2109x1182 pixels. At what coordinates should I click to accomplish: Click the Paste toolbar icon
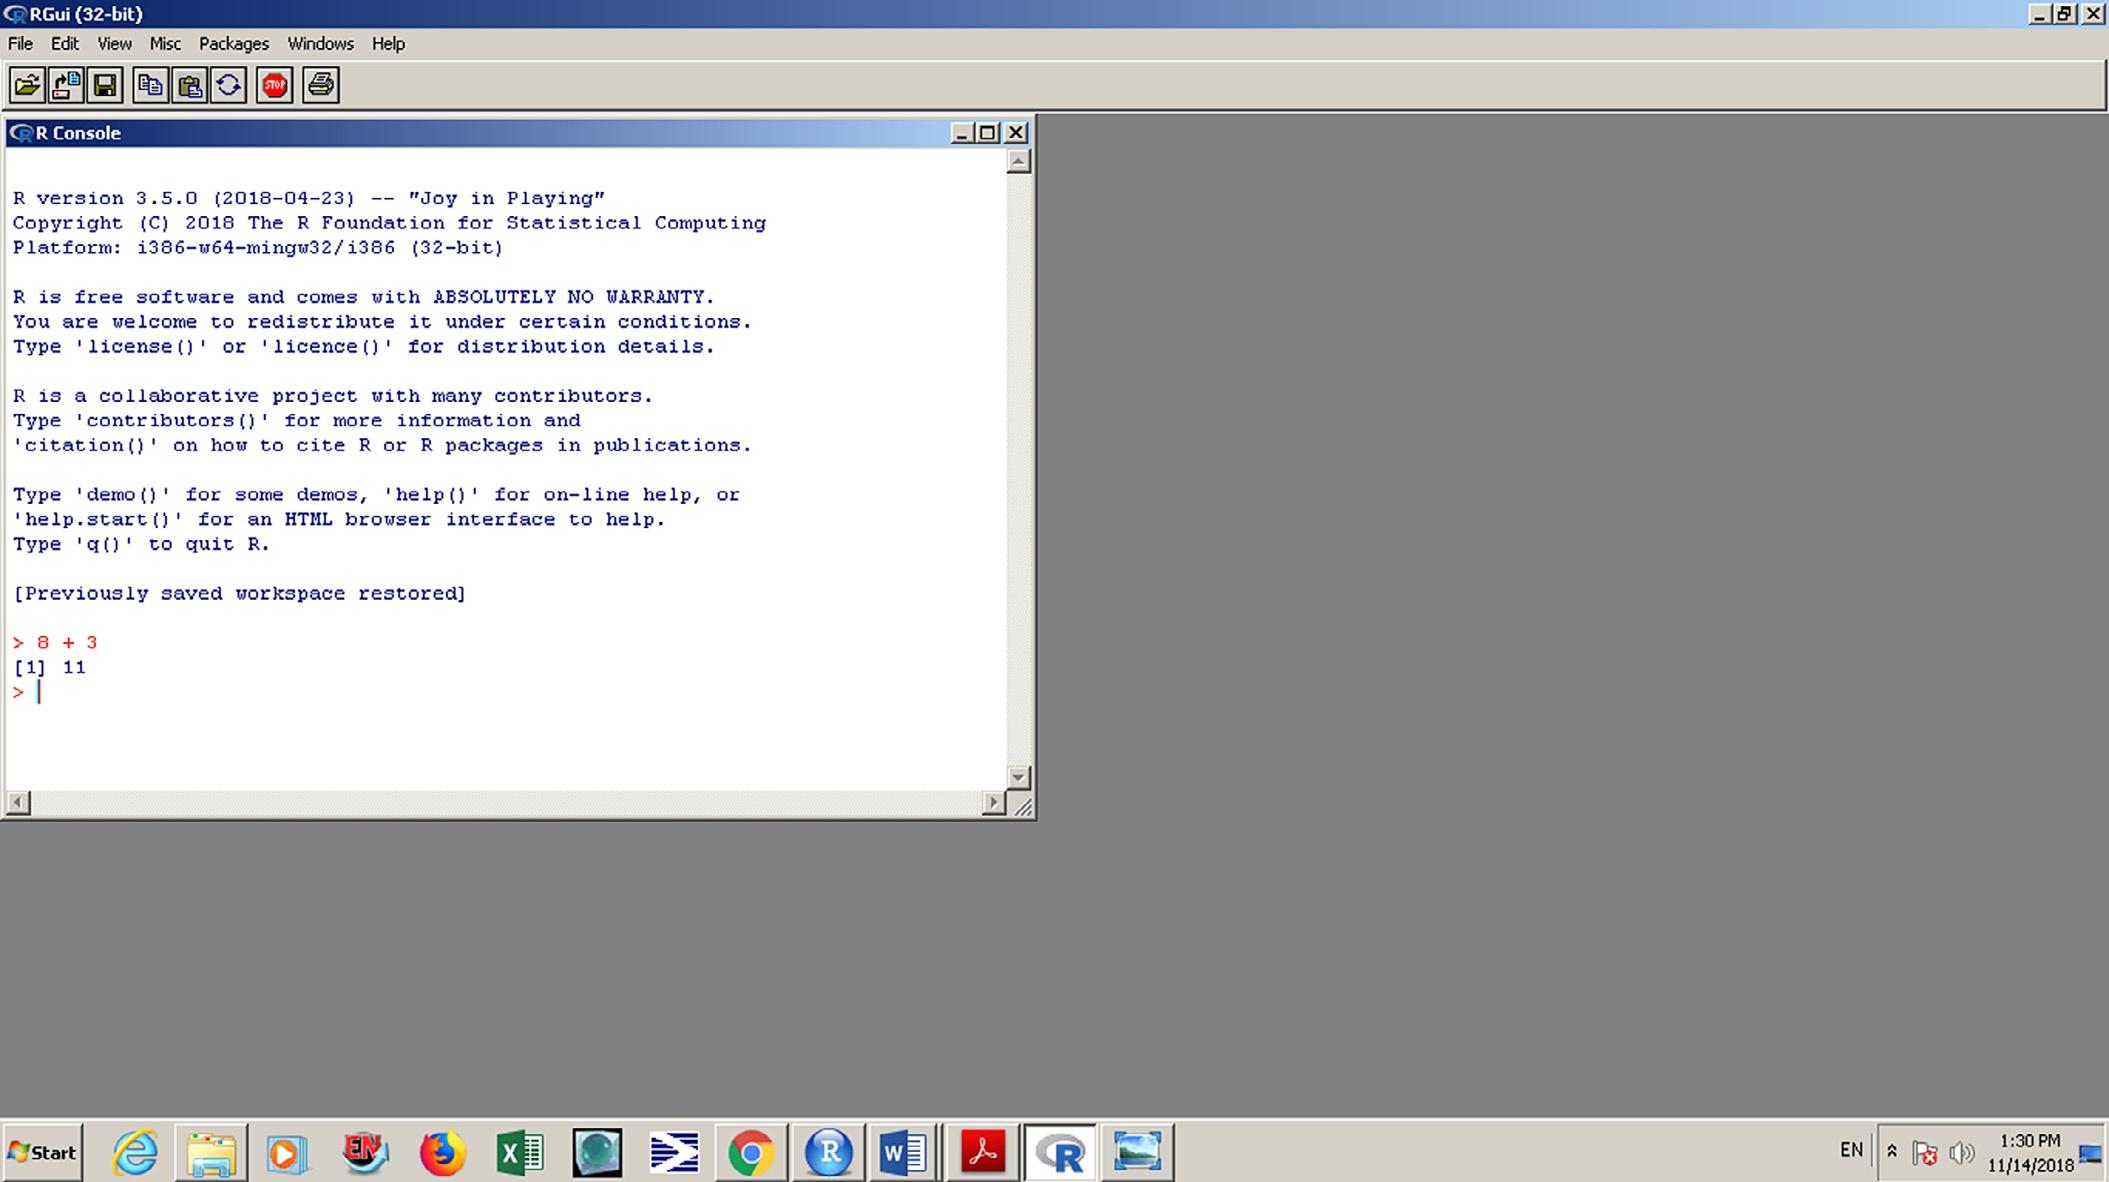189,85
